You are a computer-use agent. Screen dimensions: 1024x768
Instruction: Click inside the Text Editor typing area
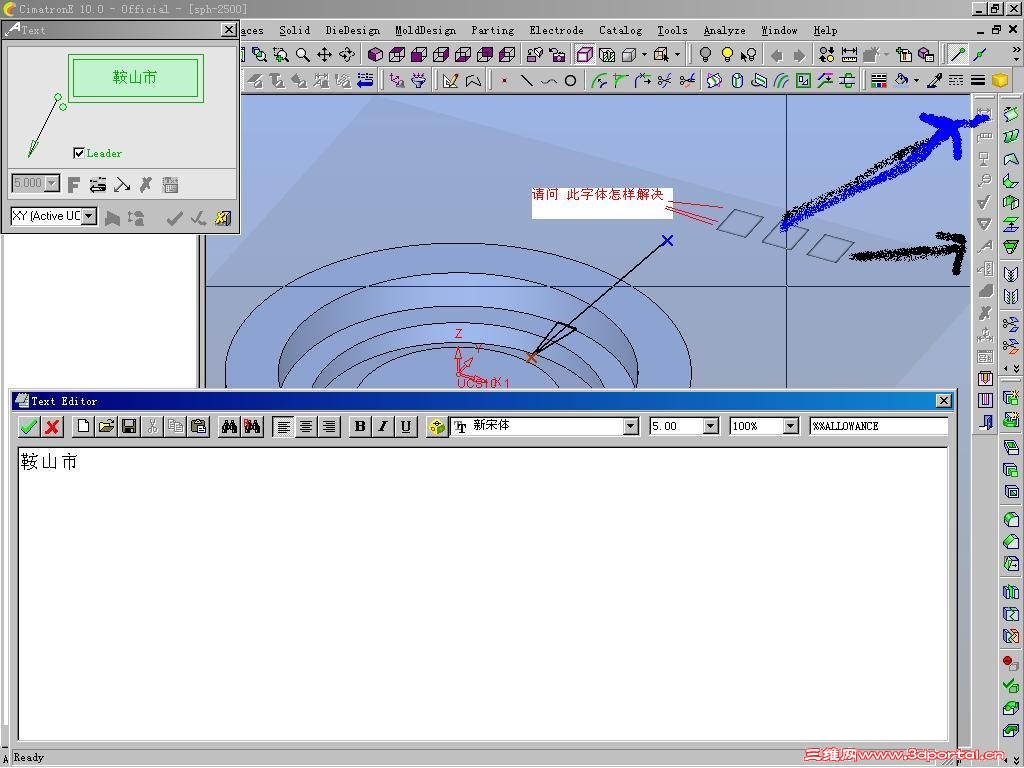point(483,593)
